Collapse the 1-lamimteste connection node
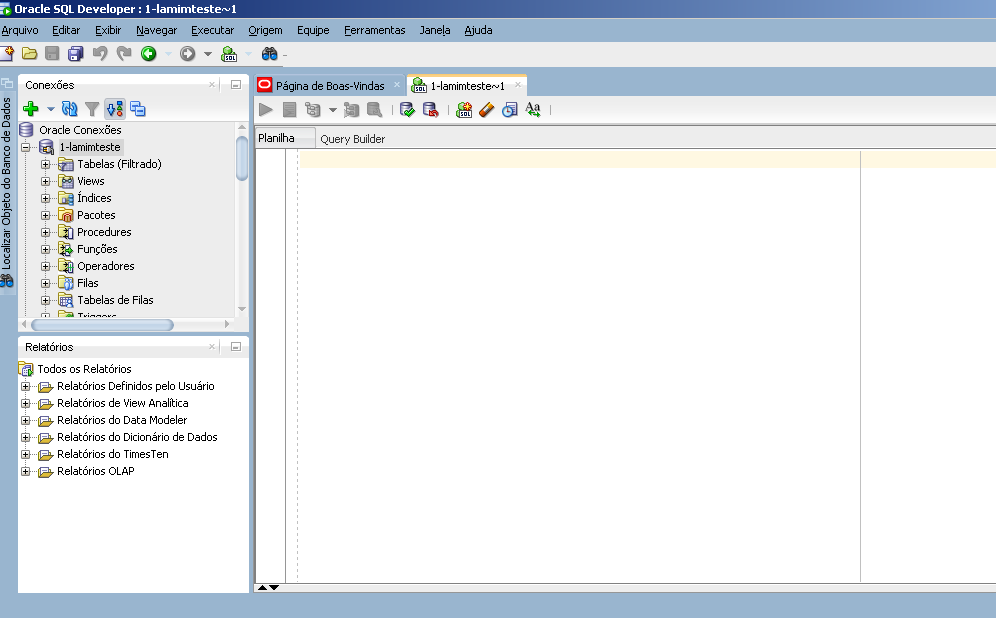The image size is (996, 618). pyautogui.click(x=26, y=147)
